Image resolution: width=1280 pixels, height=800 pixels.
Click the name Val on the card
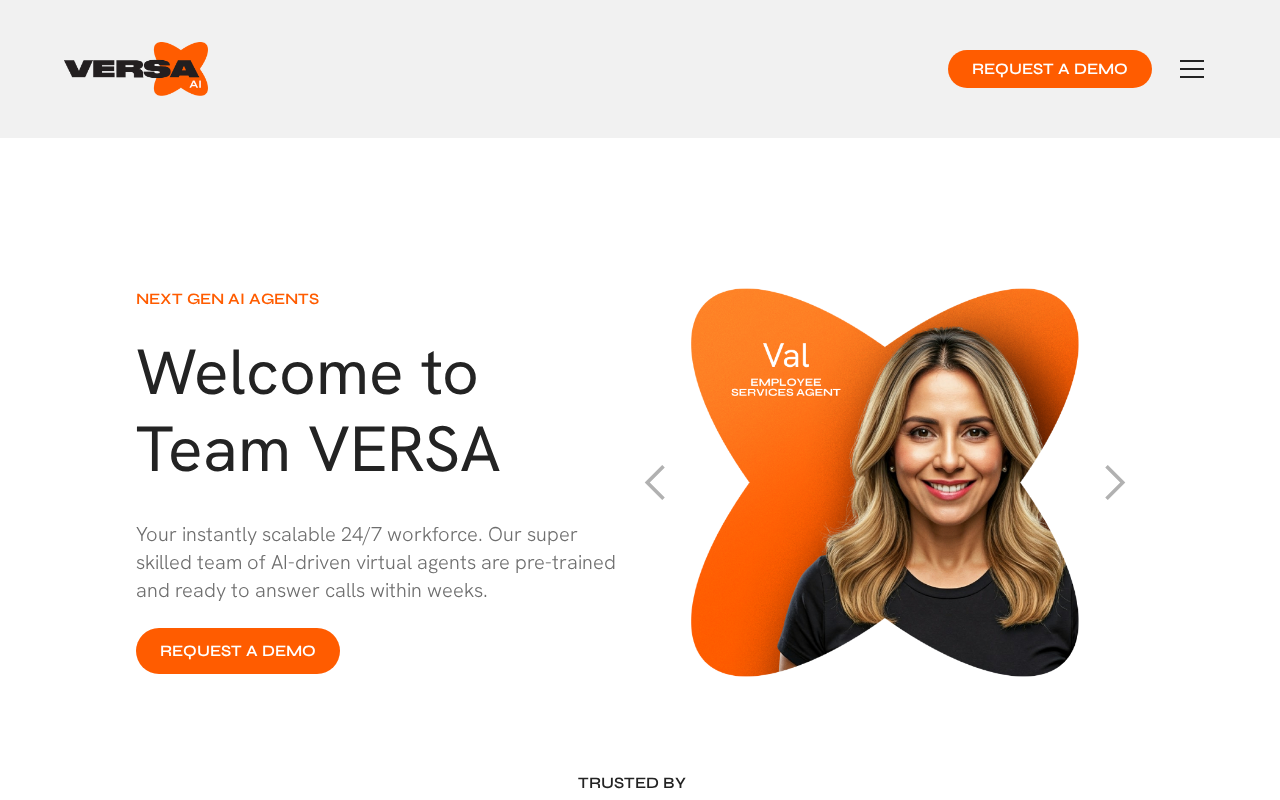(x=786, y=356)
